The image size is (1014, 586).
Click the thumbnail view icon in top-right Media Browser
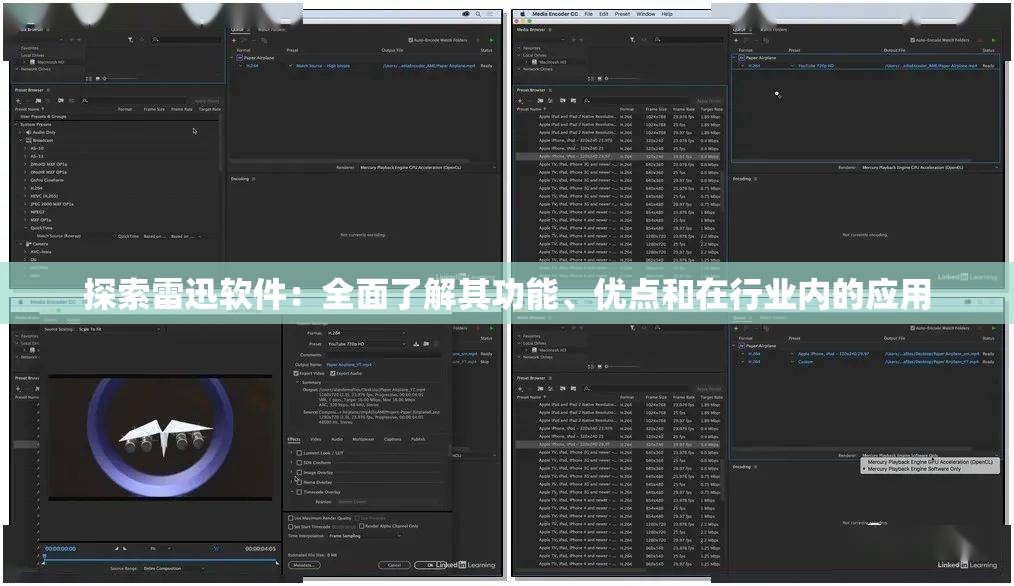pyautogui.click(x=599, y=78)
